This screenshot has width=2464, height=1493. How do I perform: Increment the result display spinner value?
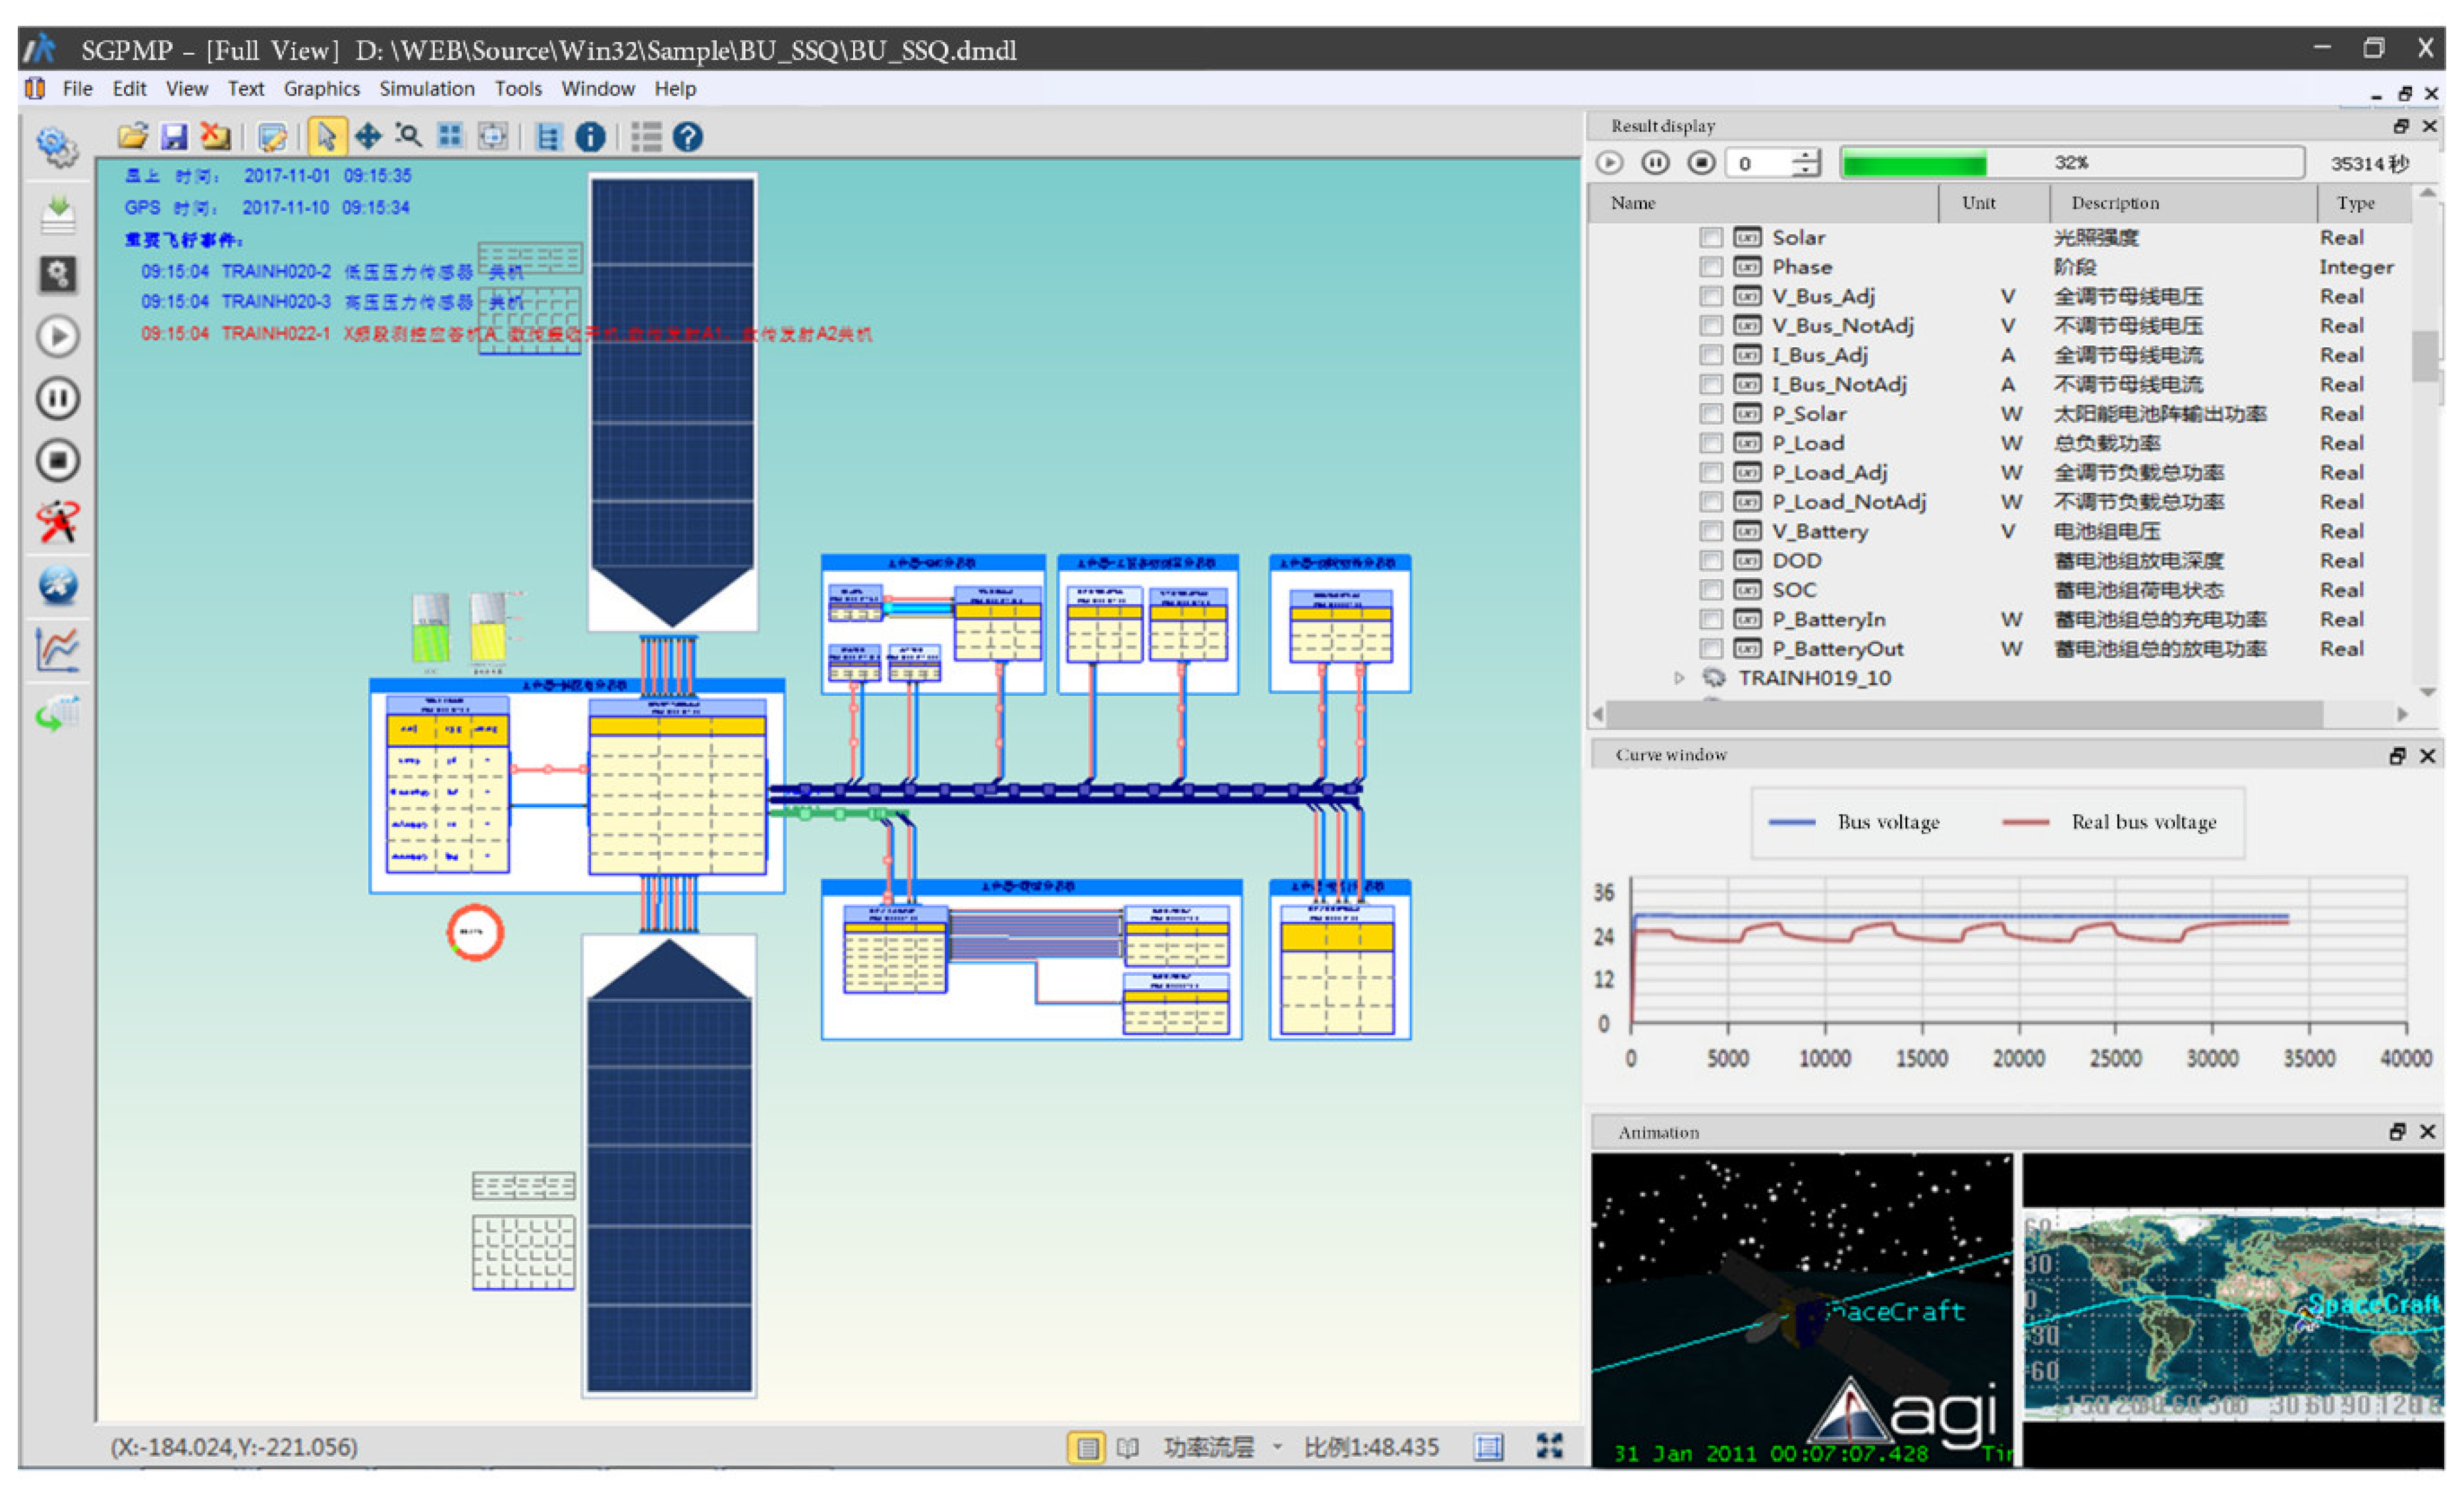(1806, 155)
